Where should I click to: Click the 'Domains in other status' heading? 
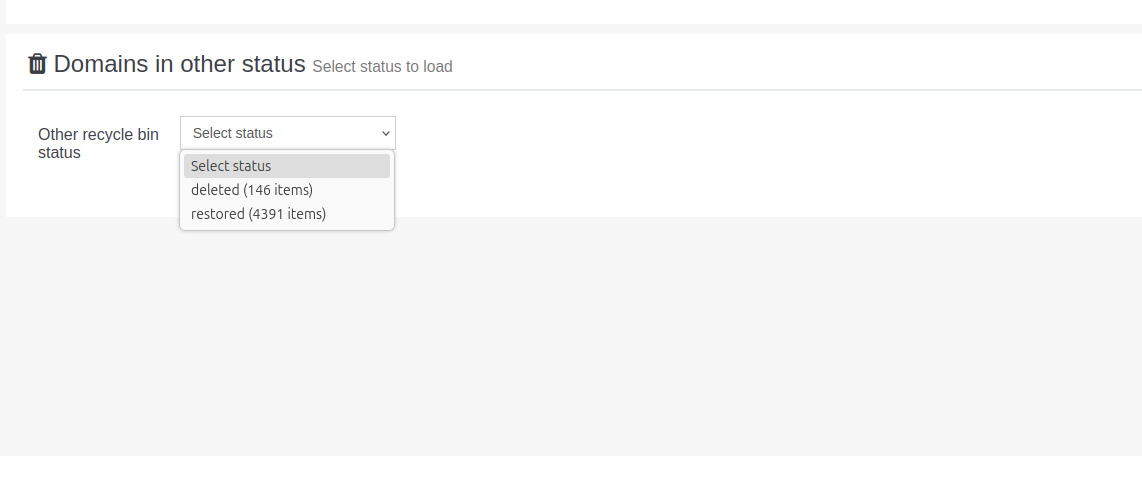pyautogui.click(x=179, y=65)
